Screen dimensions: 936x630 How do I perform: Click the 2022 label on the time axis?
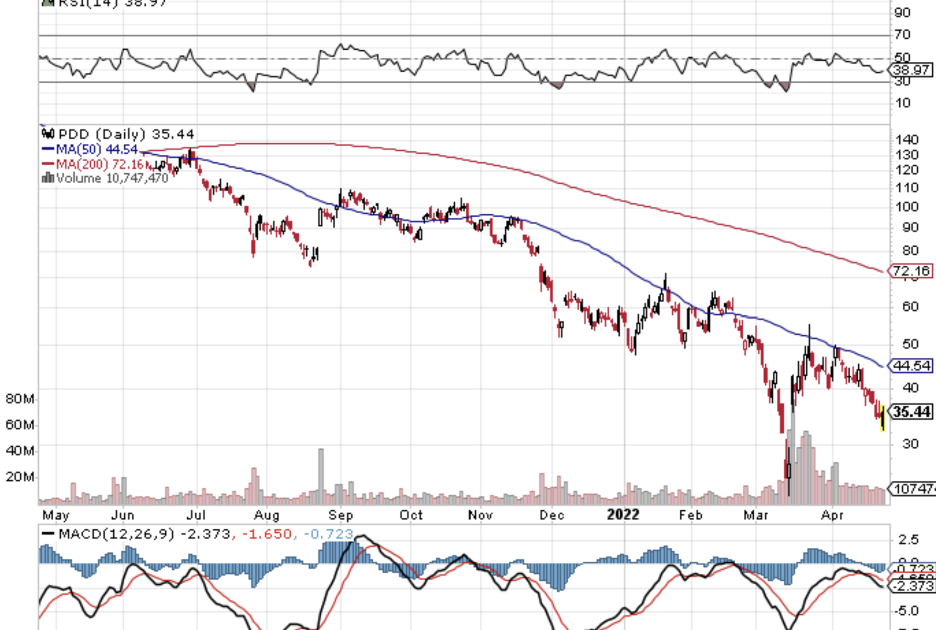[x=623, y=515]
